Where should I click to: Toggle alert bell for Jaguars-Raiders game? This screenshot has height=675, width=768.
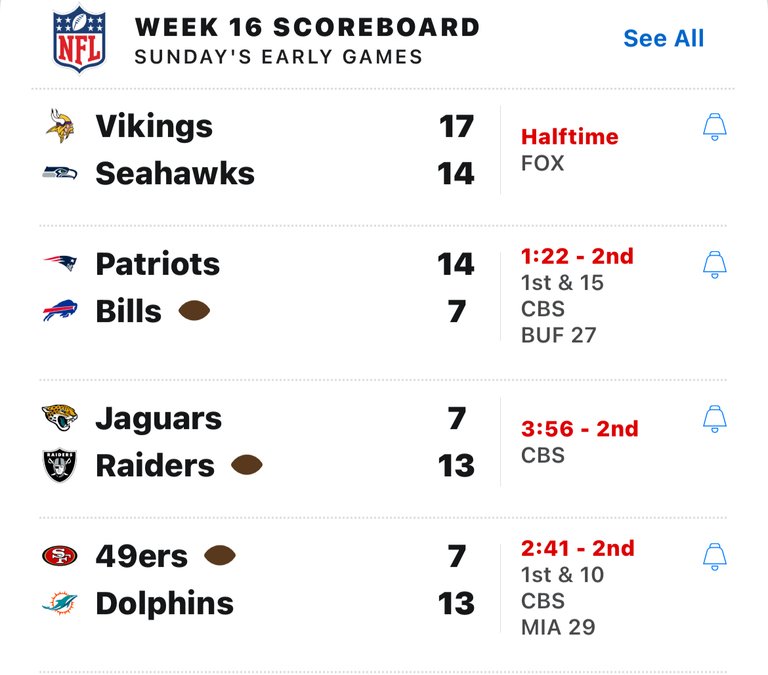715,418
